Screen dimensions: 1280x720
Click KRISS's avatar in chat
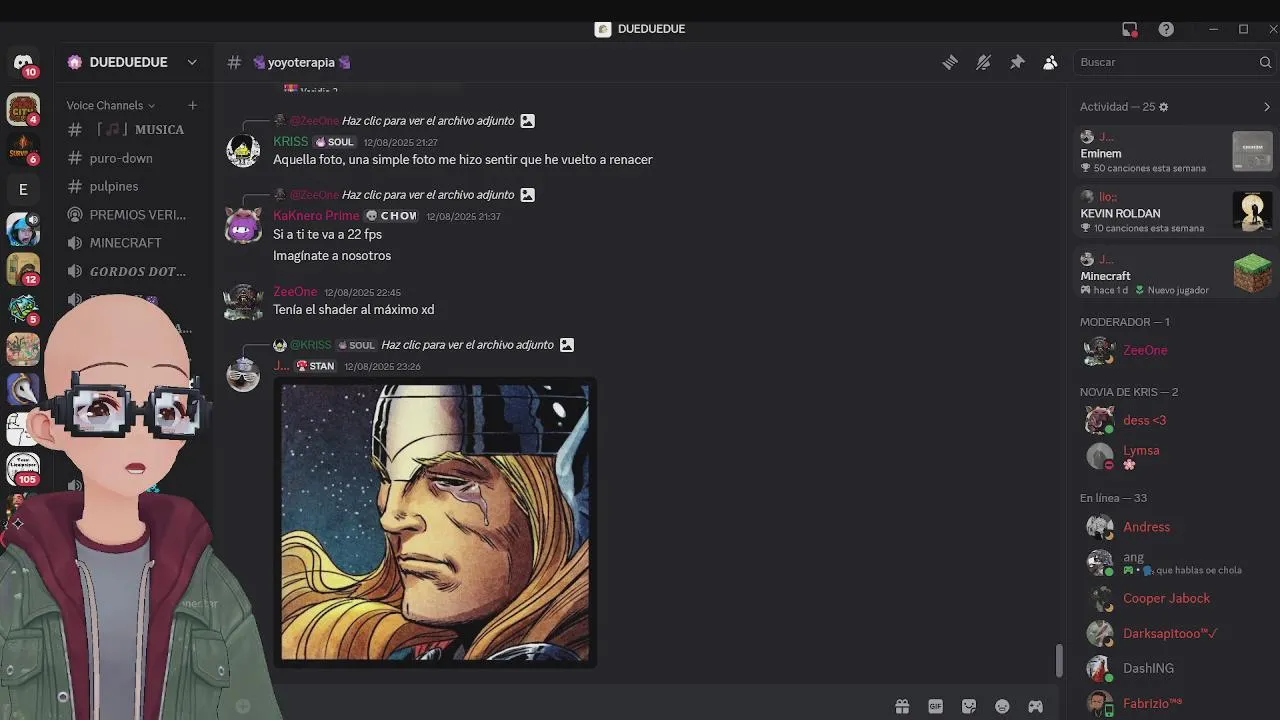pyautogui.click(x=243, y=151)
